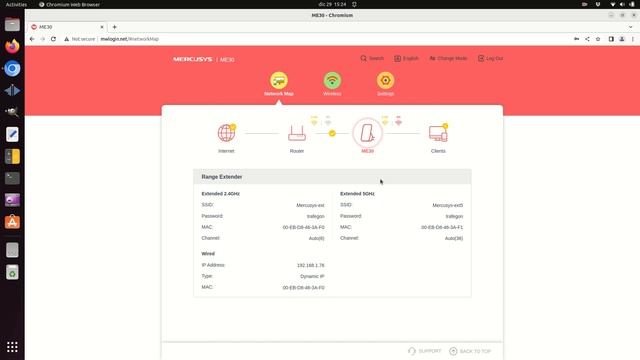The width and height of the screenshot is (640, 360).
Task: Toggle the Chromium side panel icon
Action: 611,39
